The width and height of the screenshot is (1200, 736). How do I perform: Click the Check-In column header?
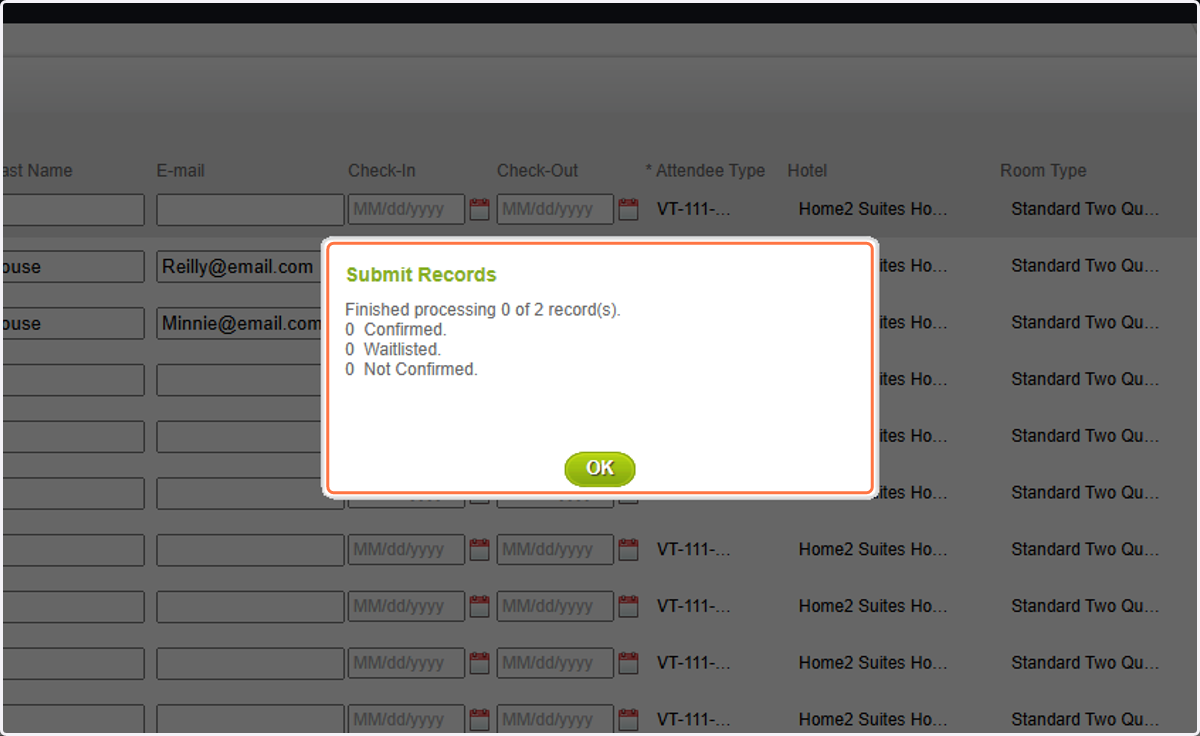[382, 171]
